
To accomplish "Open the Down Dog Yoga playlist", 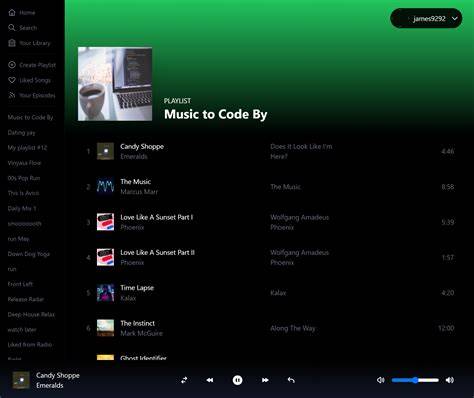I will [29, 254].
